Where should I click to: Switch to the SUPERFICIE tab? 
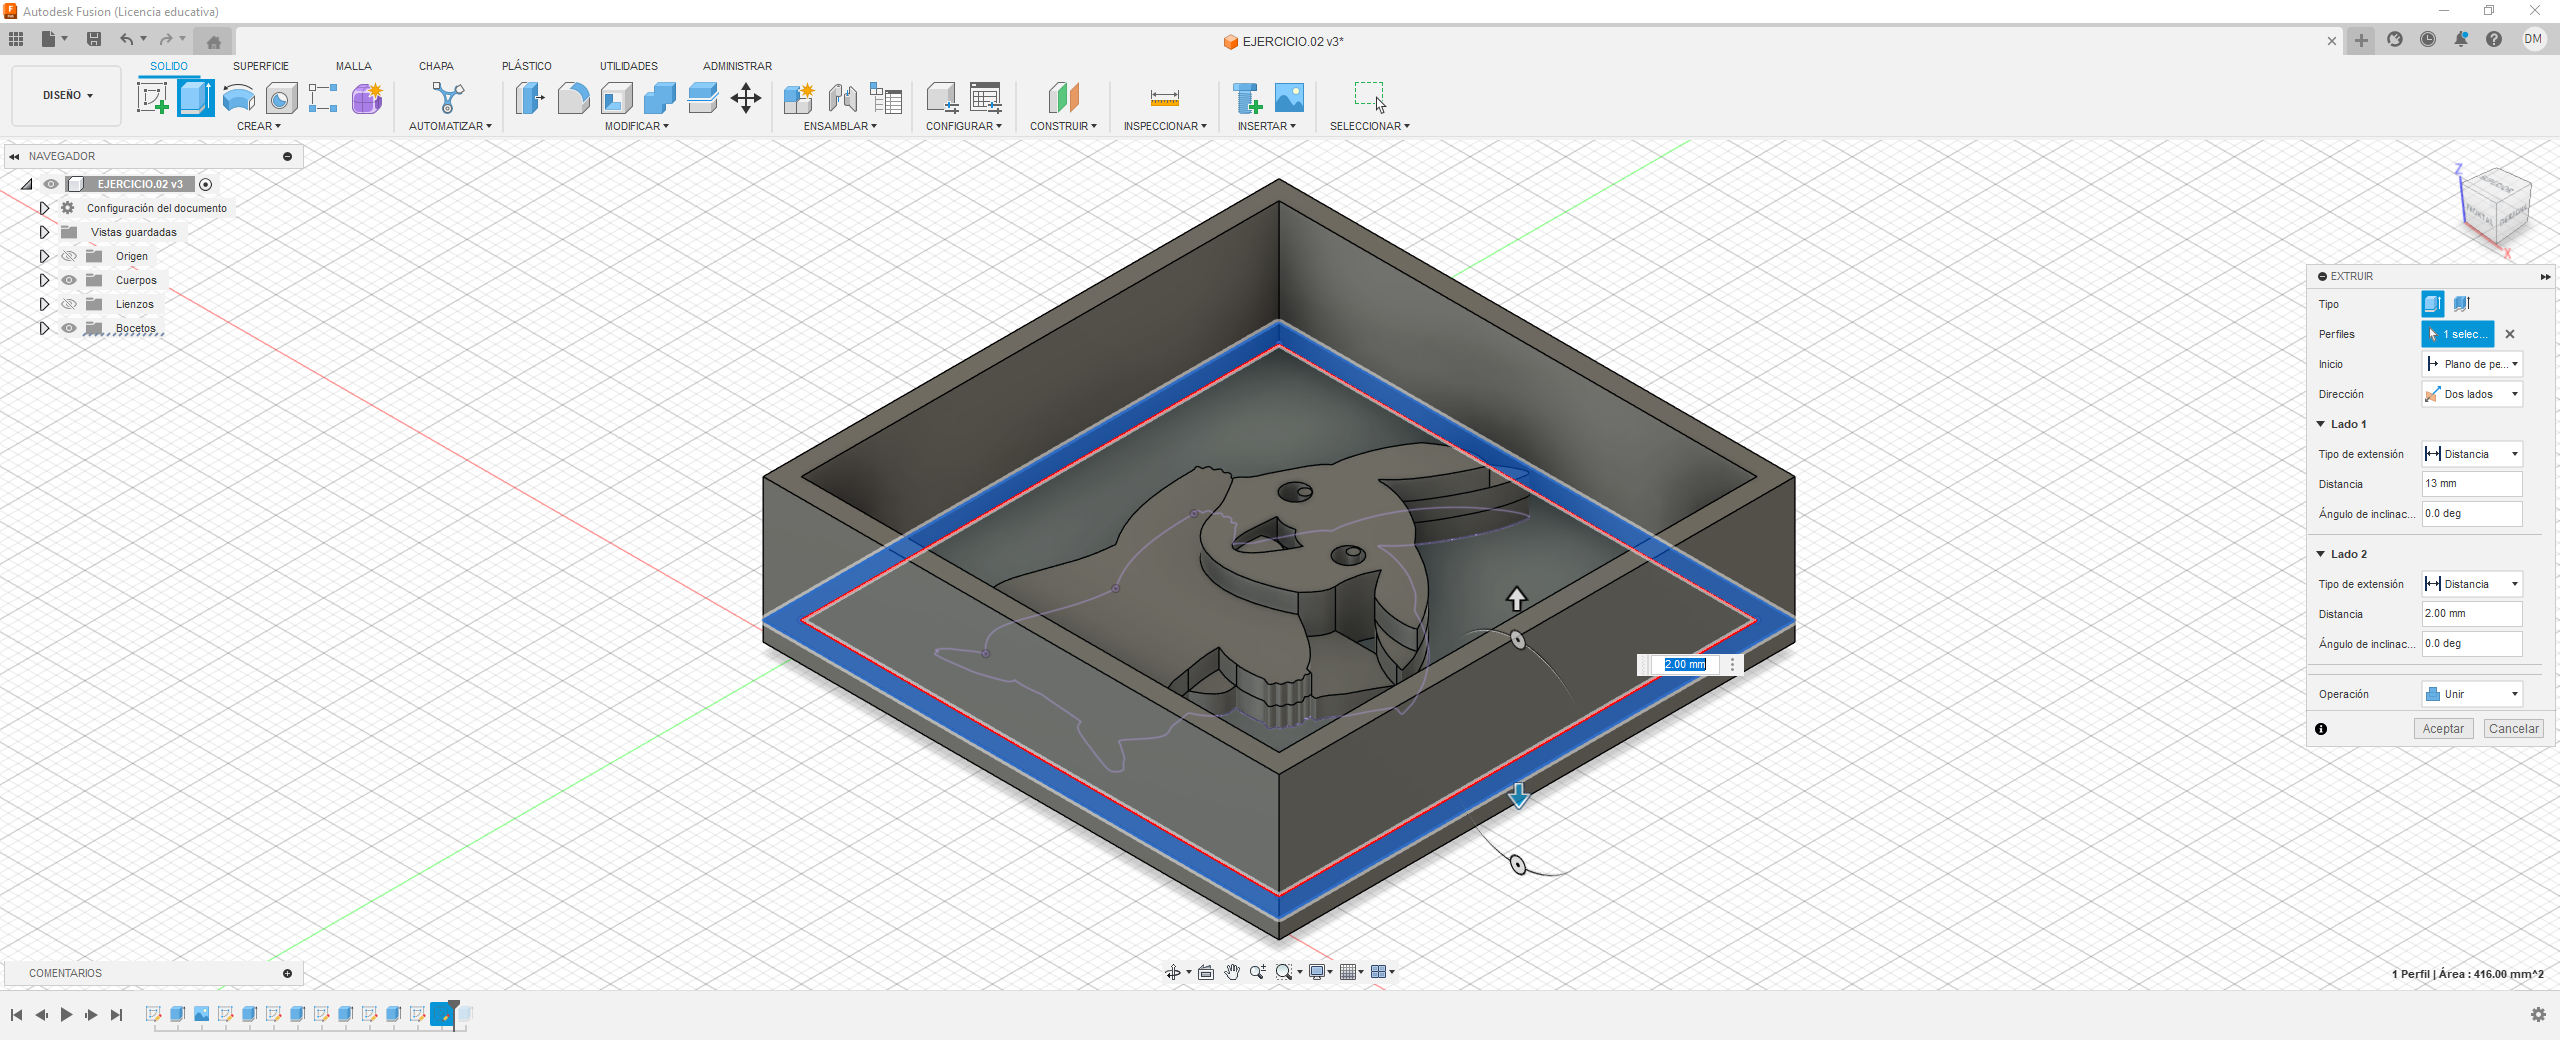click(261, 66)
